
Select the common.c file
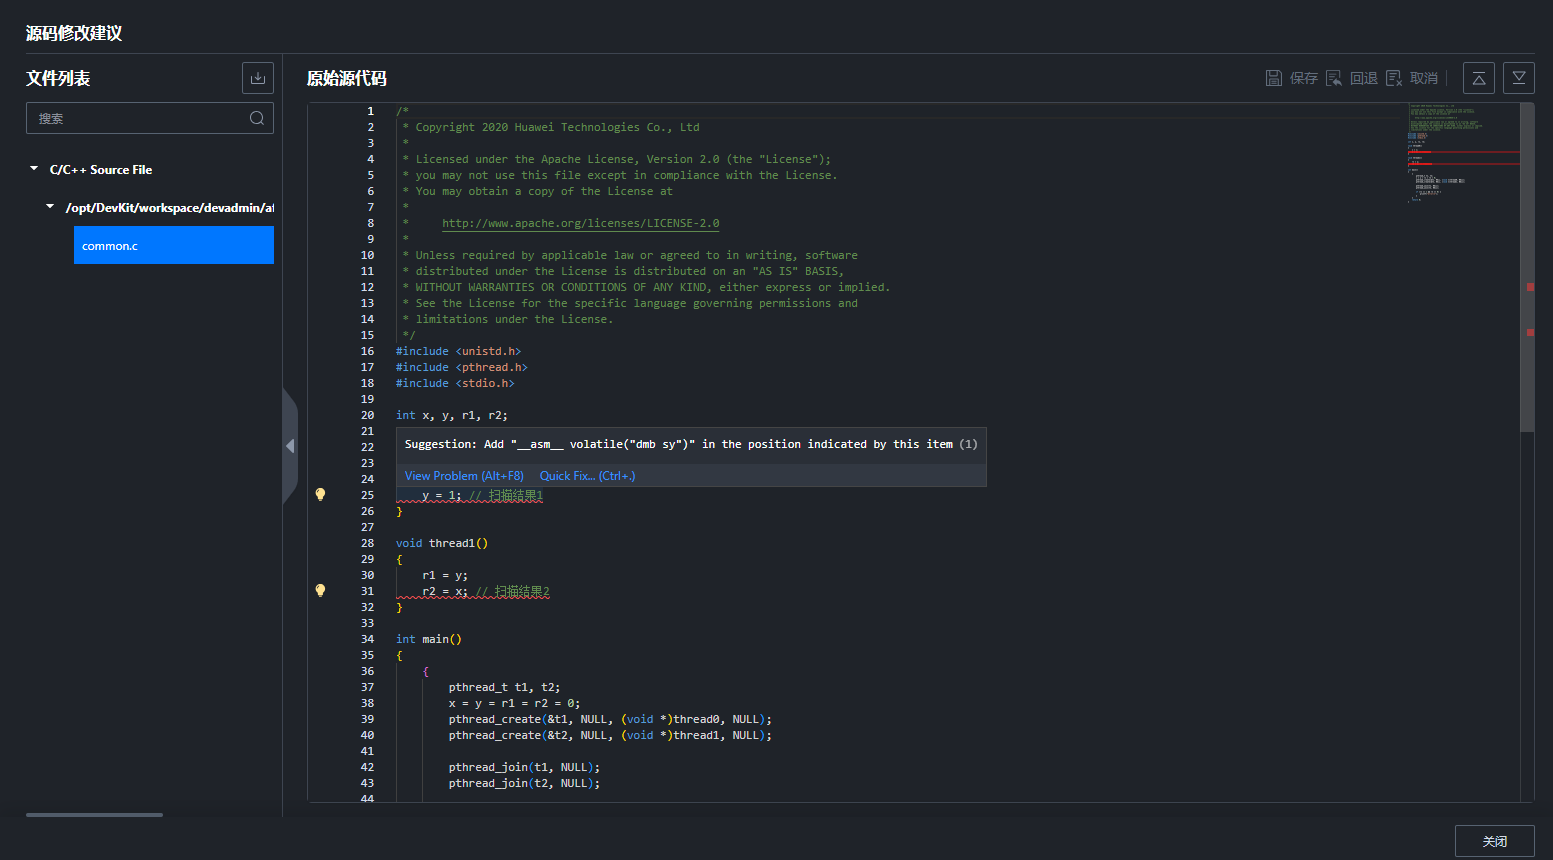point(174,245)
